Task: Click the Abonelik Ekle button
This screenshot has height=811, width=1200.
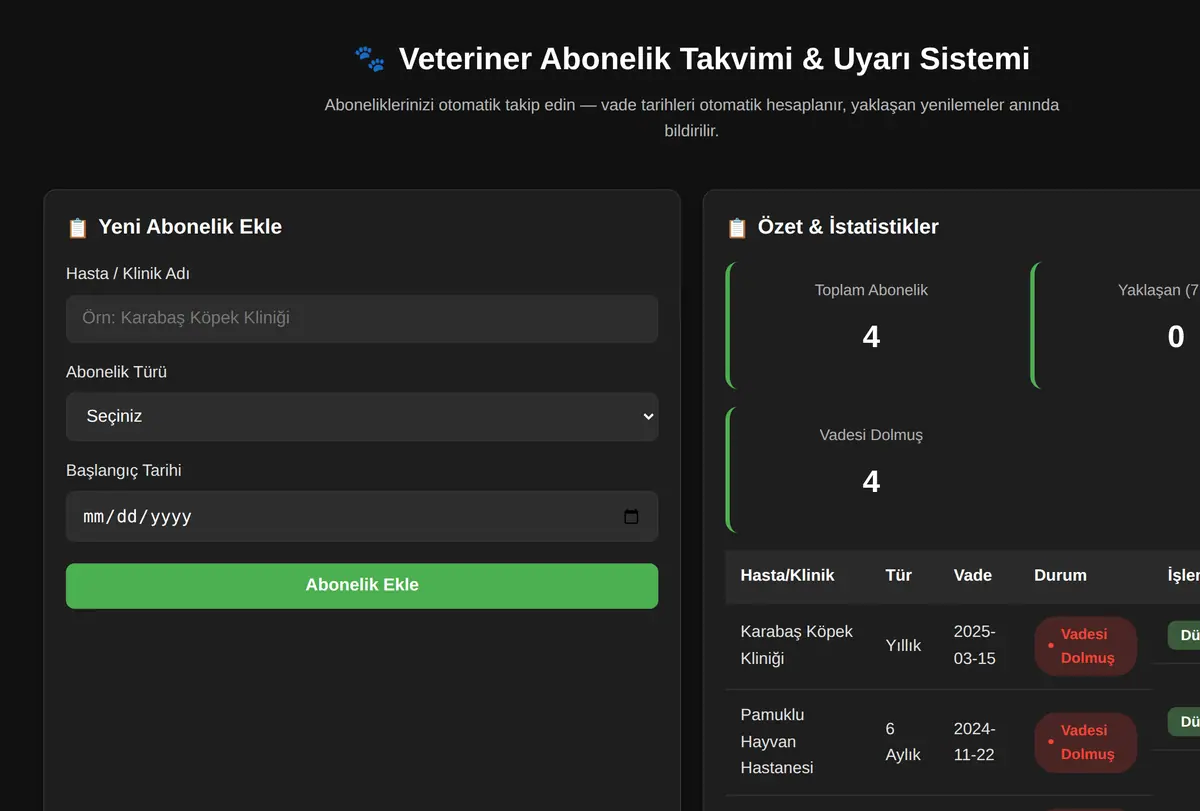Action: tap(362, 586)
